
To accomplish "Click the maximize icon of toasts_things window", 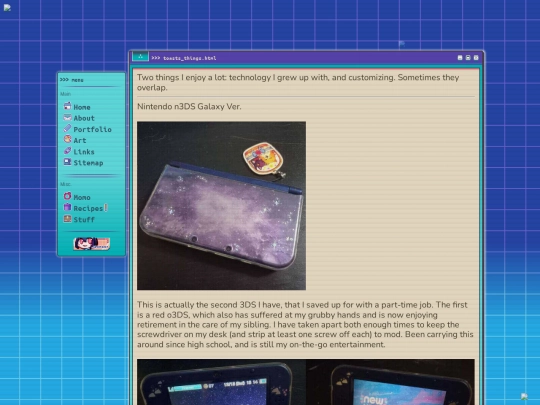I will 468,58.
